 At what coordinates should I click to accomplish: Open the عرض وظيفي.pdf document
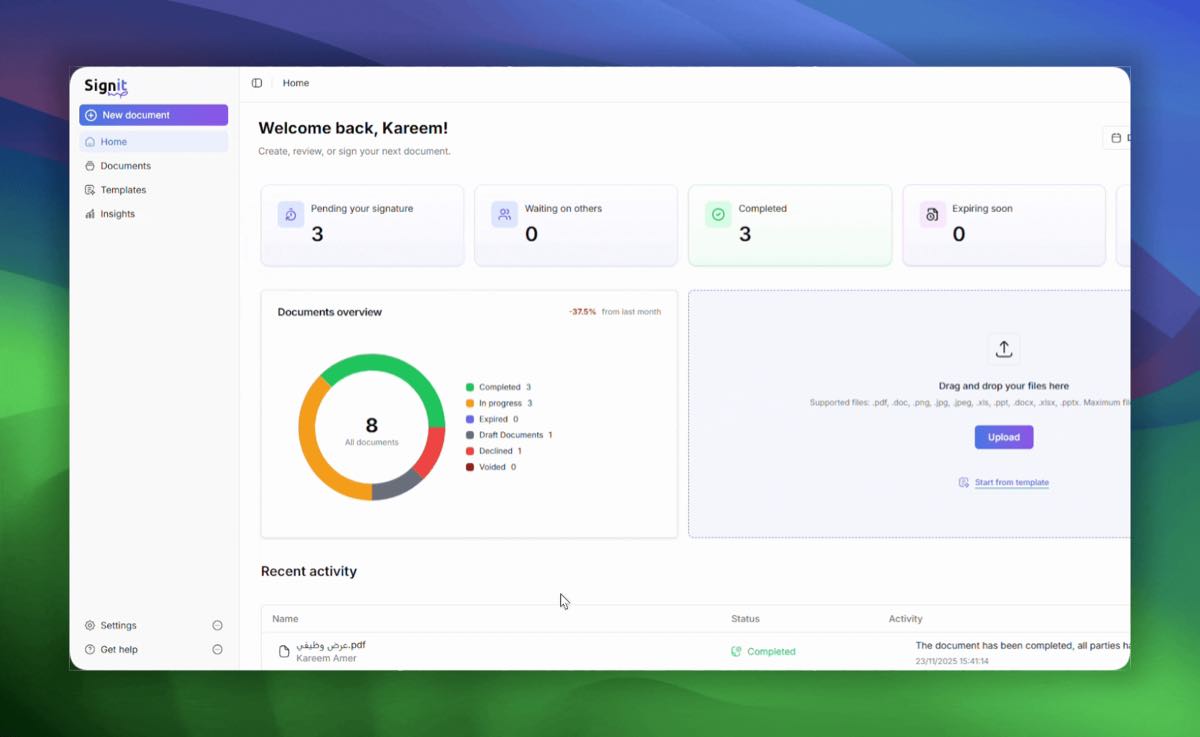coord(331,645)
